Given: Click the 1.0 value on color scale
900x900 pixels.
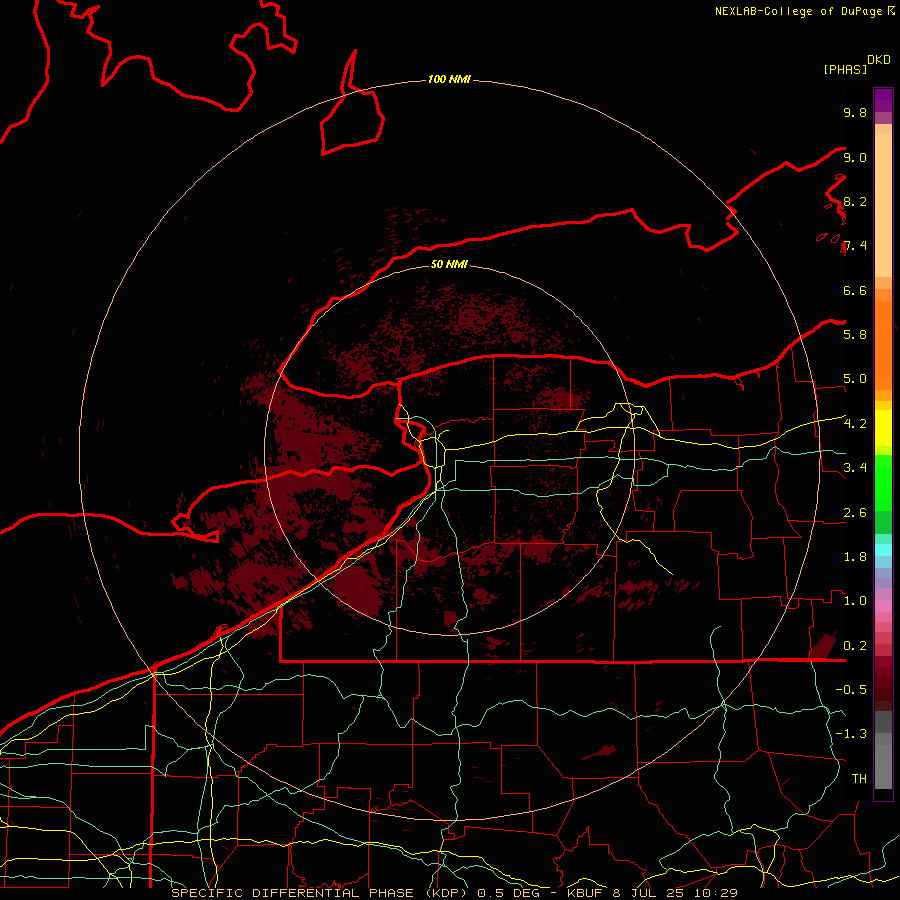Looking at the screenshot, I should point(855,600).
